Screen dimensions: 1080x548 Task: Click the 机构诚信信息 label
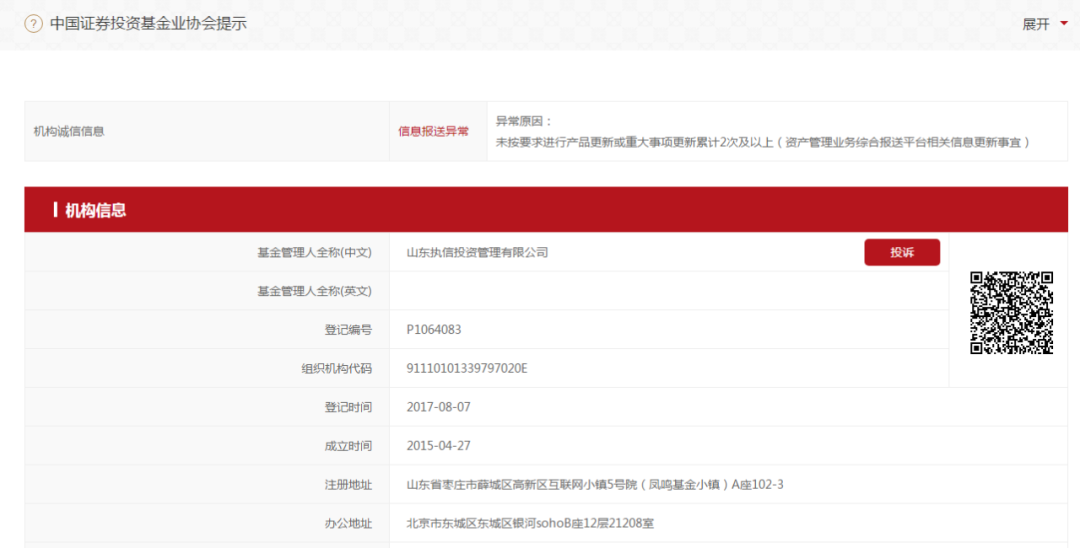[x=69, y=131]
